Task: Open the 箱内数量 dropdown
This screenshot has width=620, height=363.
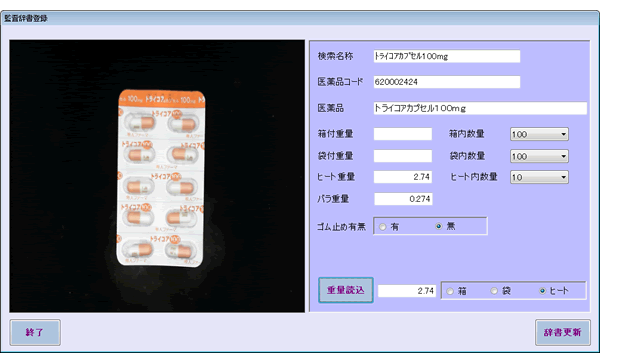Action: tap(539, 134)
